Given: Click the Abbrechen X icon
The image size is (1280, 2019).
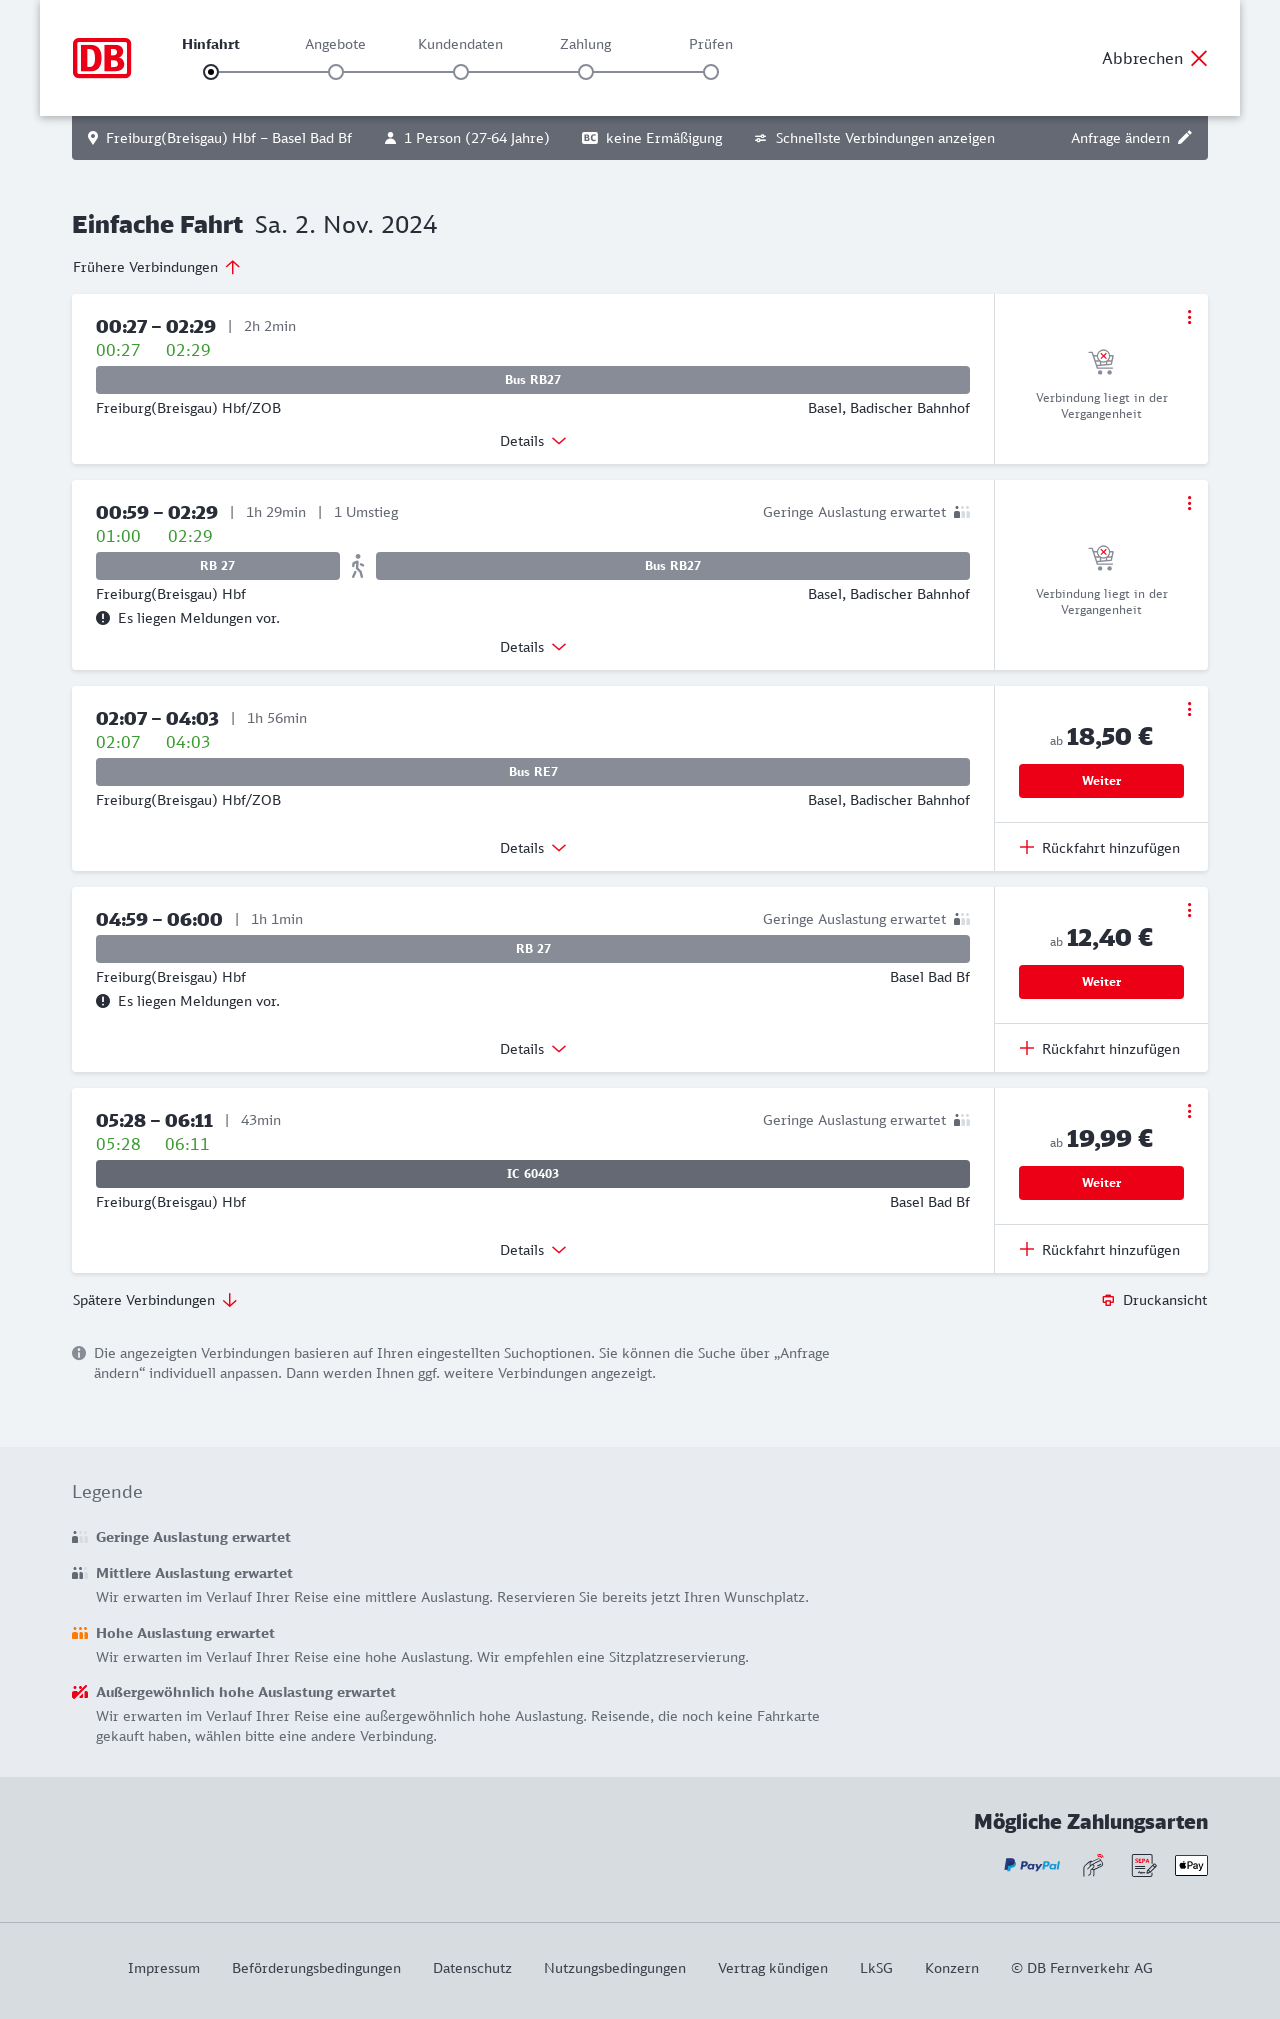Looking at the screenshot, I should [x=1199, y=58].
